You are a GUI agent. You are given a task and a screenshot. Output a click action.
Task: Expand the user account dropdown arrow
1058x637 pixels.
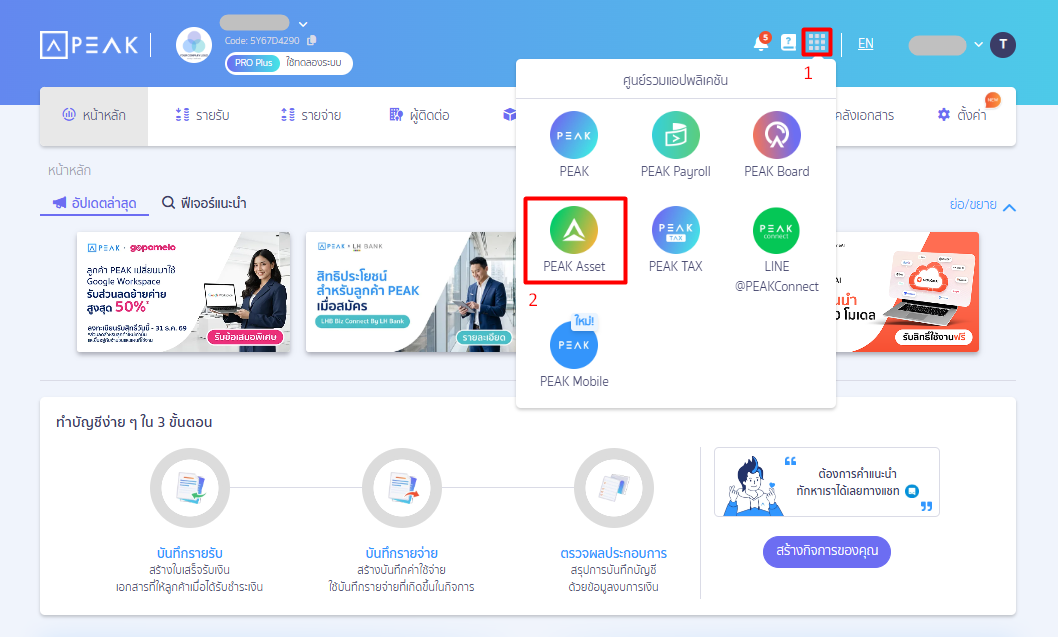[978, 45]
